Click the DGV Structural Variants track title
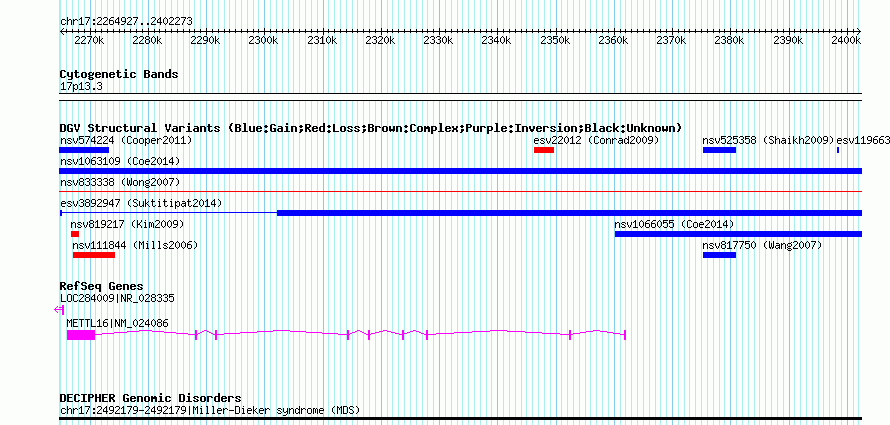This screenshot has width=890, height=425. tap(371, 128)
